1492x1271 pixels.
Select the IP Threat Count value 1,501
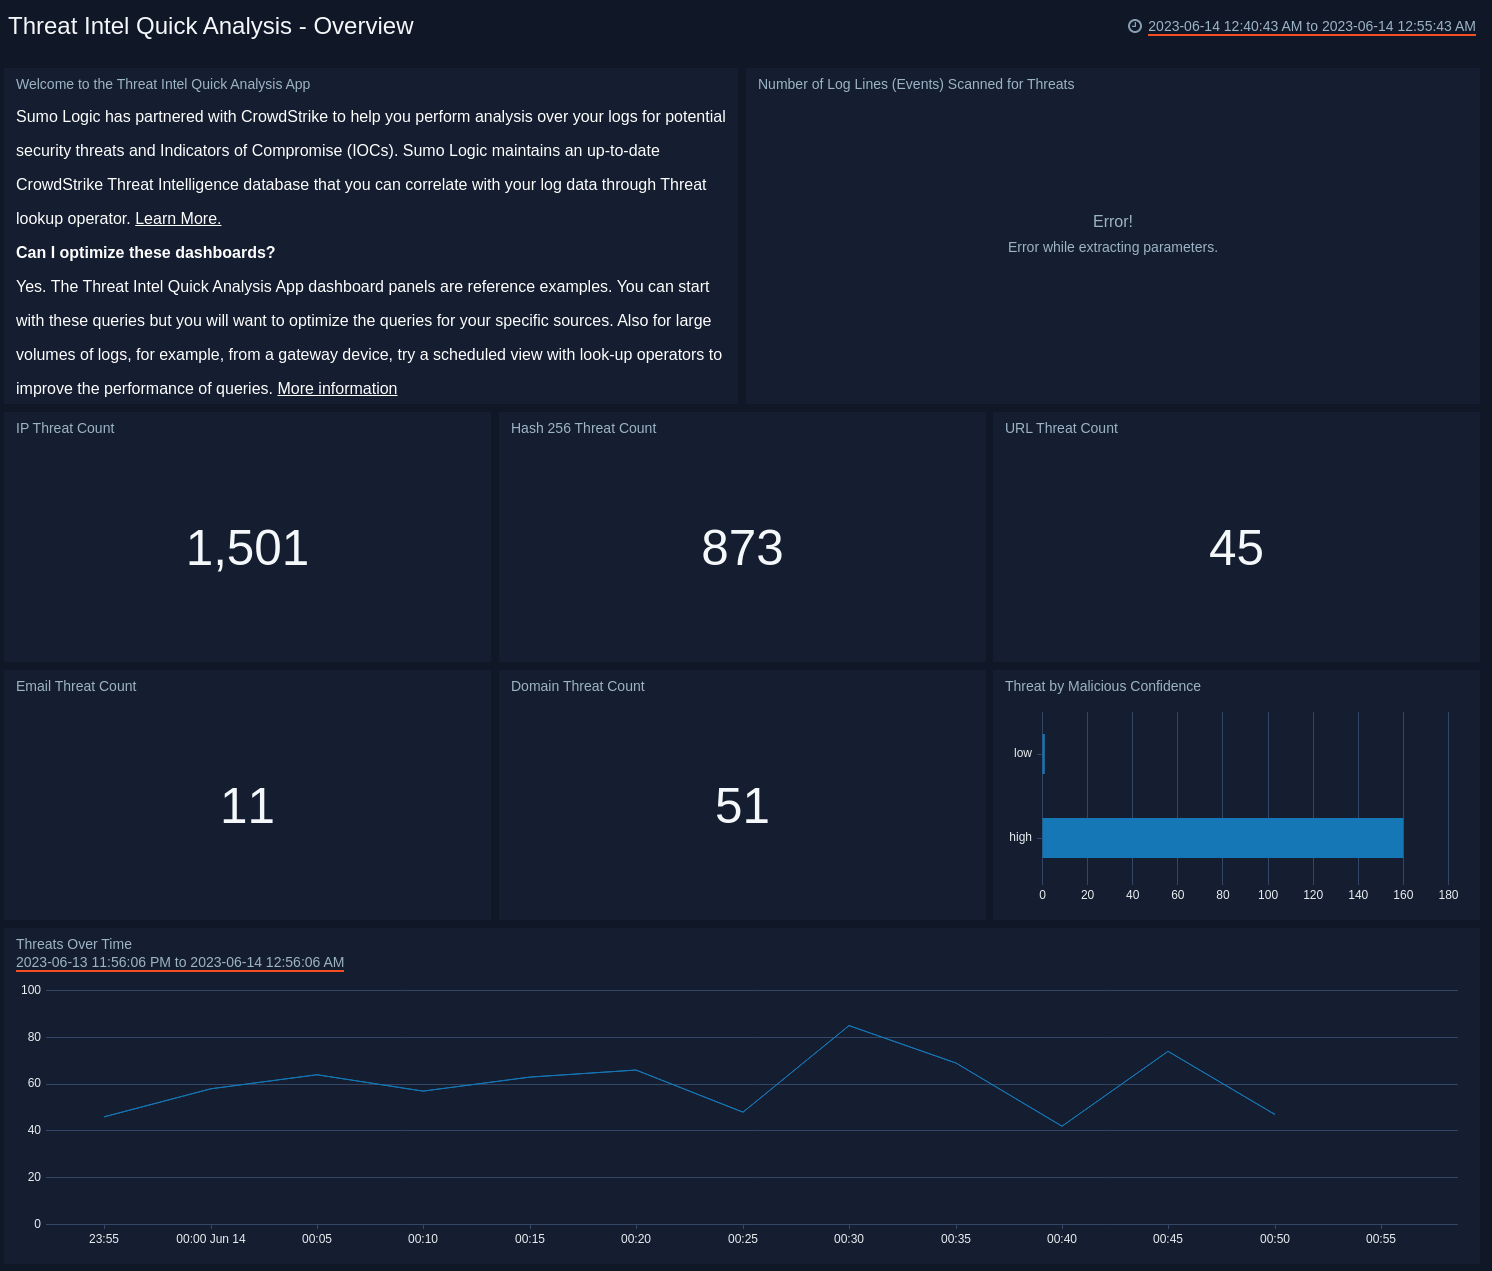247,548
